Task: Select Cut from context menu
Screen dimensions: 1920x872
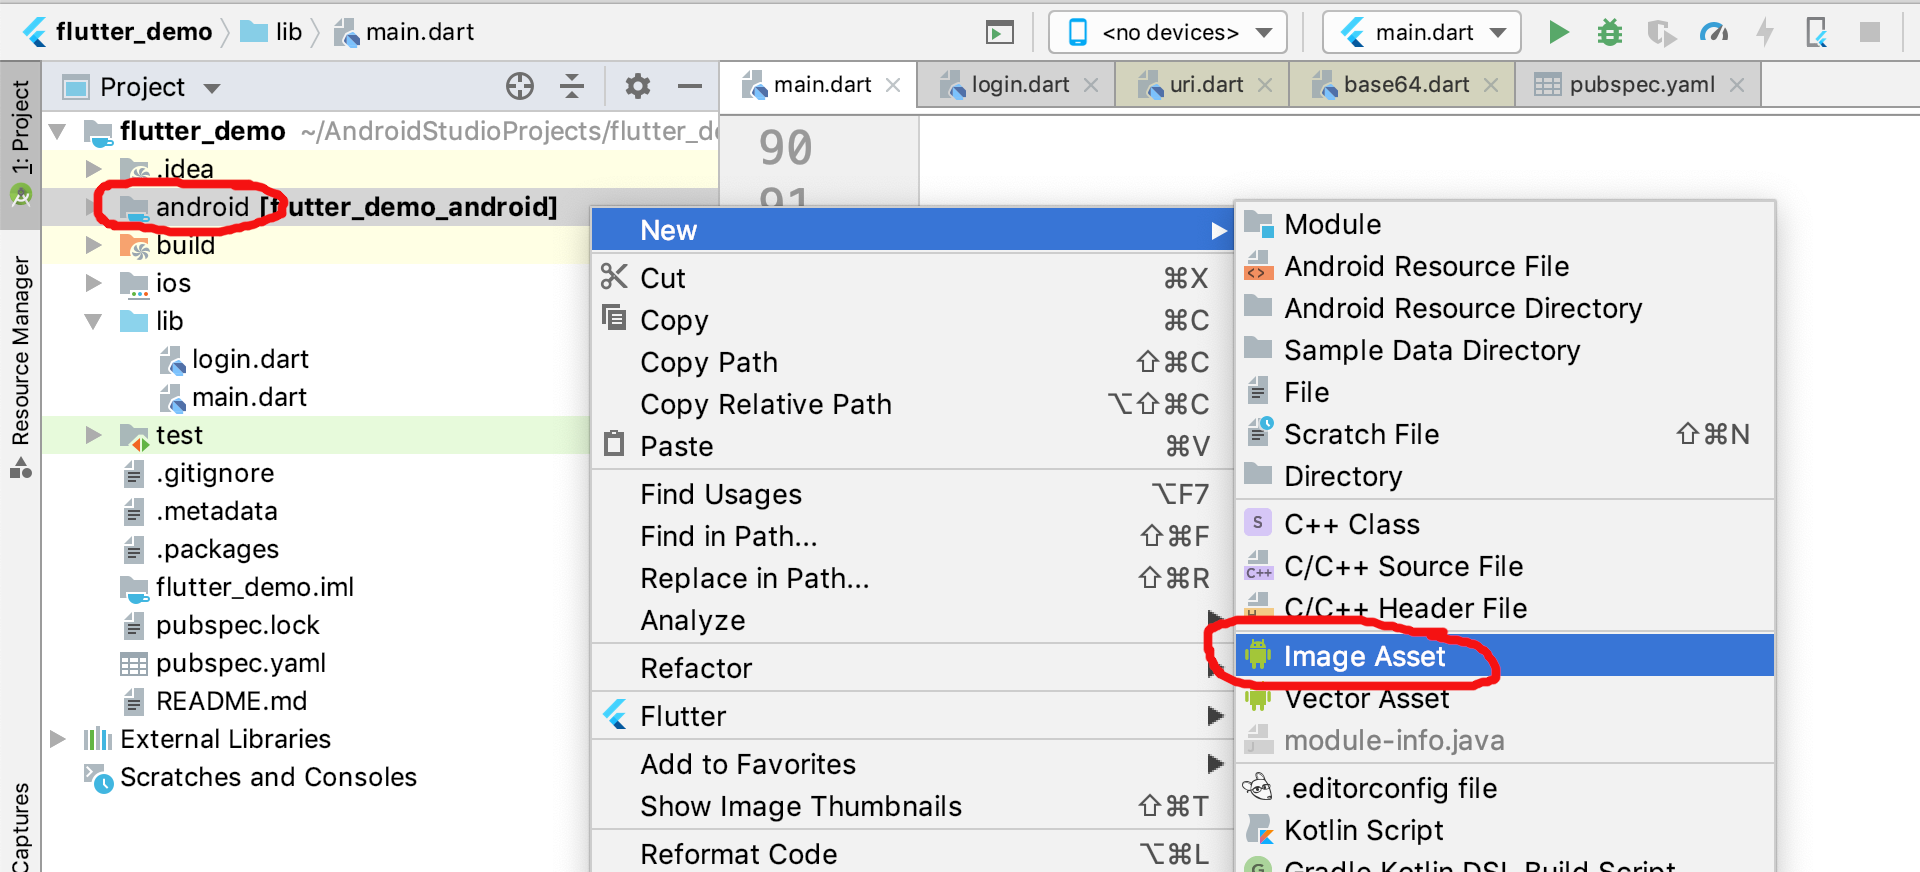Action: pyautogui.click(x=912, y=278)
